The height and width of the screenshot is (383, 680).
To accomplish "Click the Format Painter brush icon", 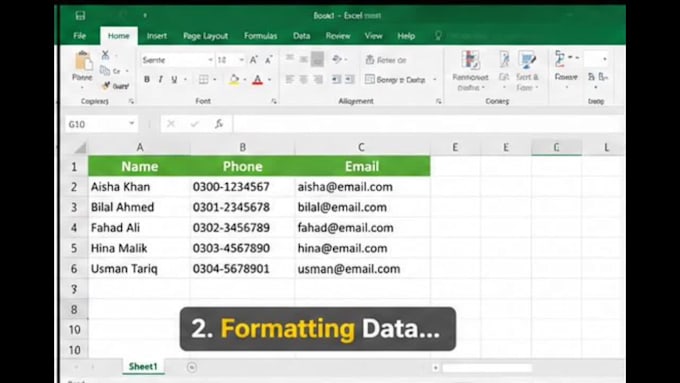I will 105,86.
